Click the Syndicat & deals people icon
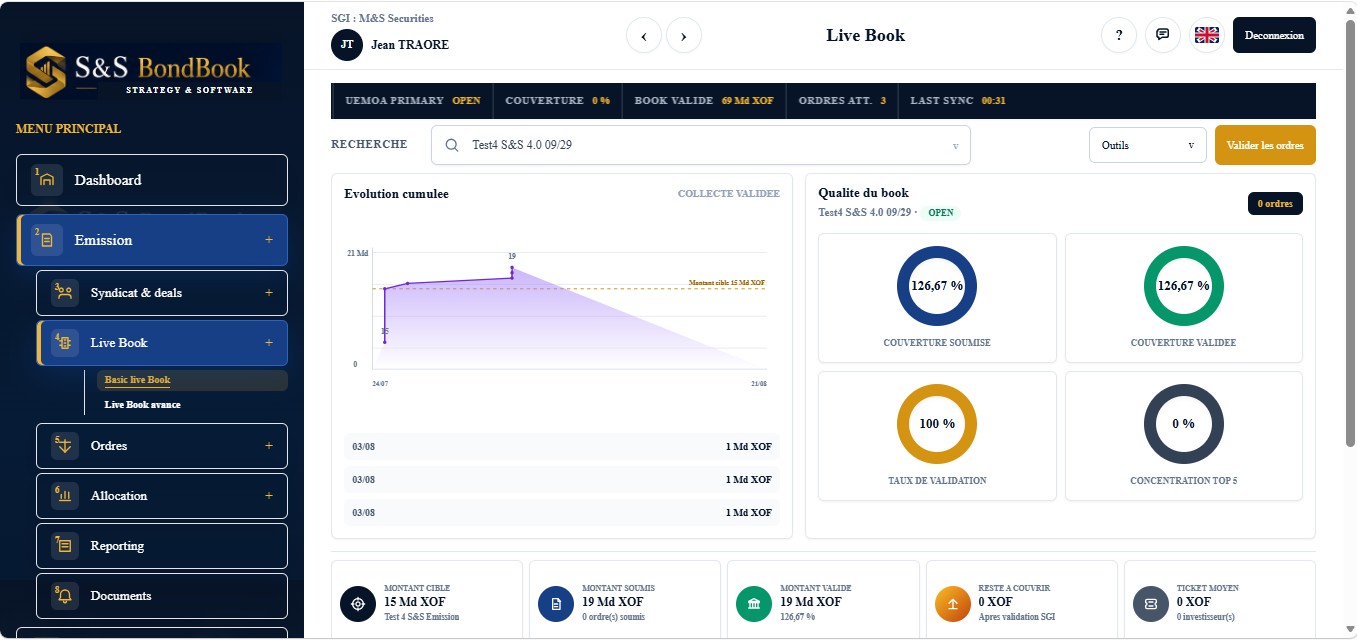The height and width of the screenshot is (642, 1357). tap(64, 293)
